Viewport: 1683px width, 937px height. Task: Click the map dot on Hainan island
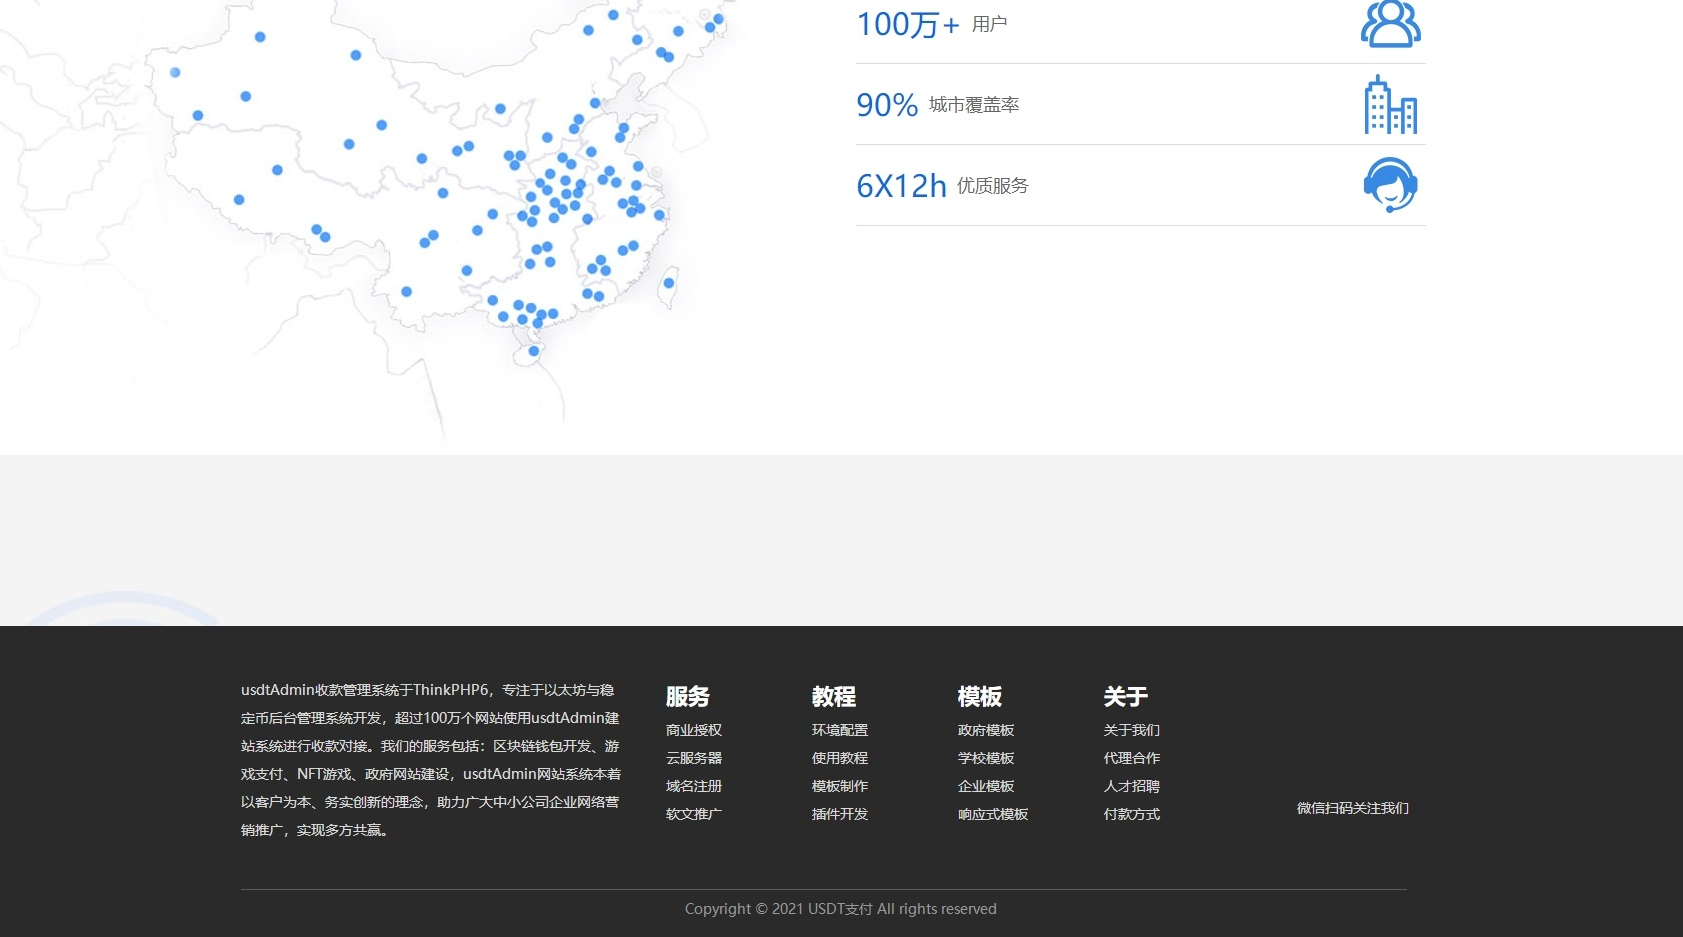534,351
